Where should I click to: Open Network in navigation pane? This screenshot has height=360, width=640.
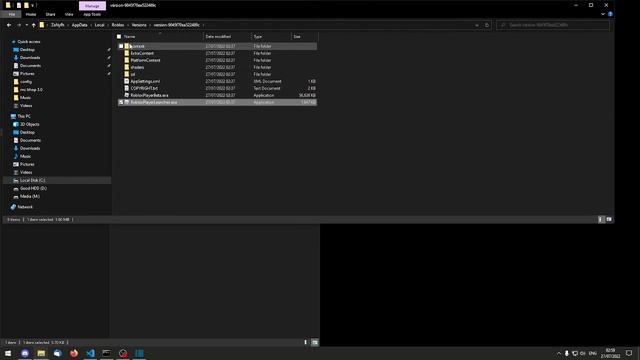click(x=24, y=207)
